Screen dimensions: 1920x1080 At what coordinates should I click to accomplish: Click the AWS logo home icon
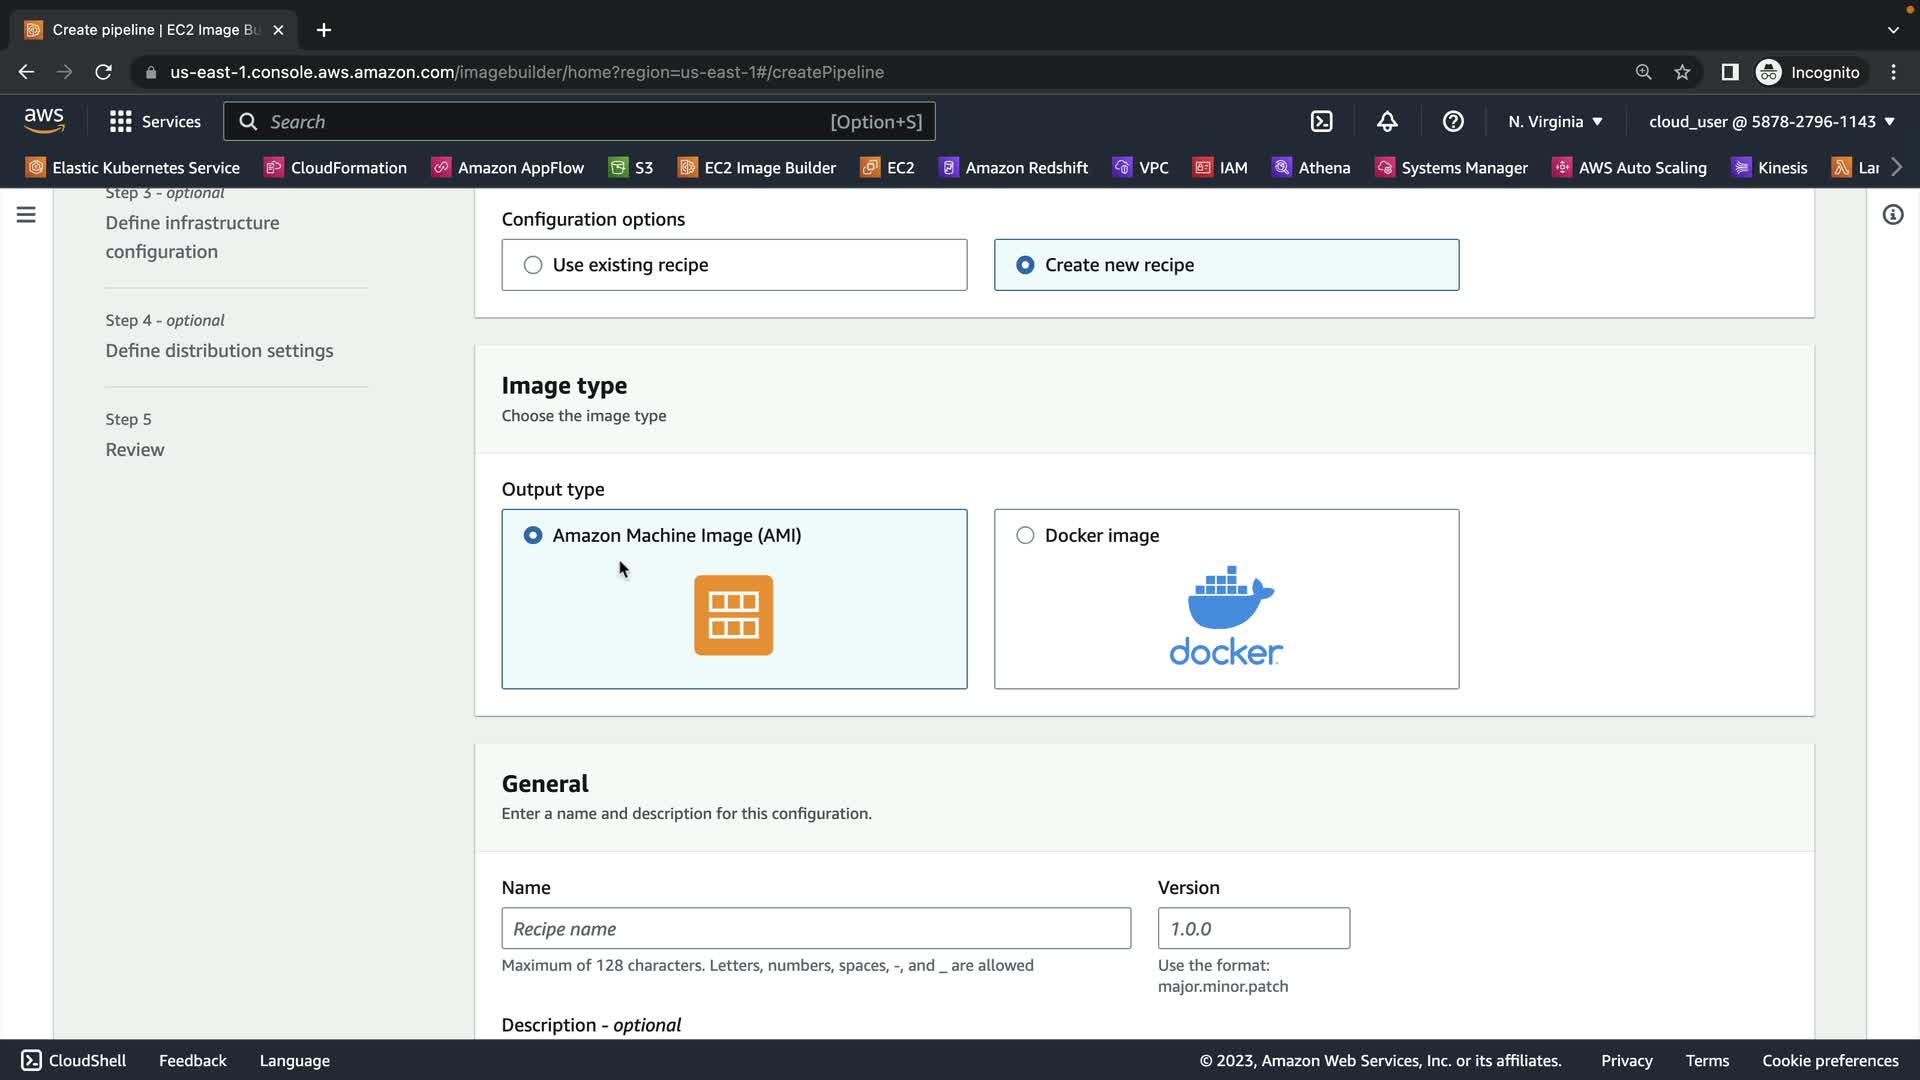click(x=44, y=121)
